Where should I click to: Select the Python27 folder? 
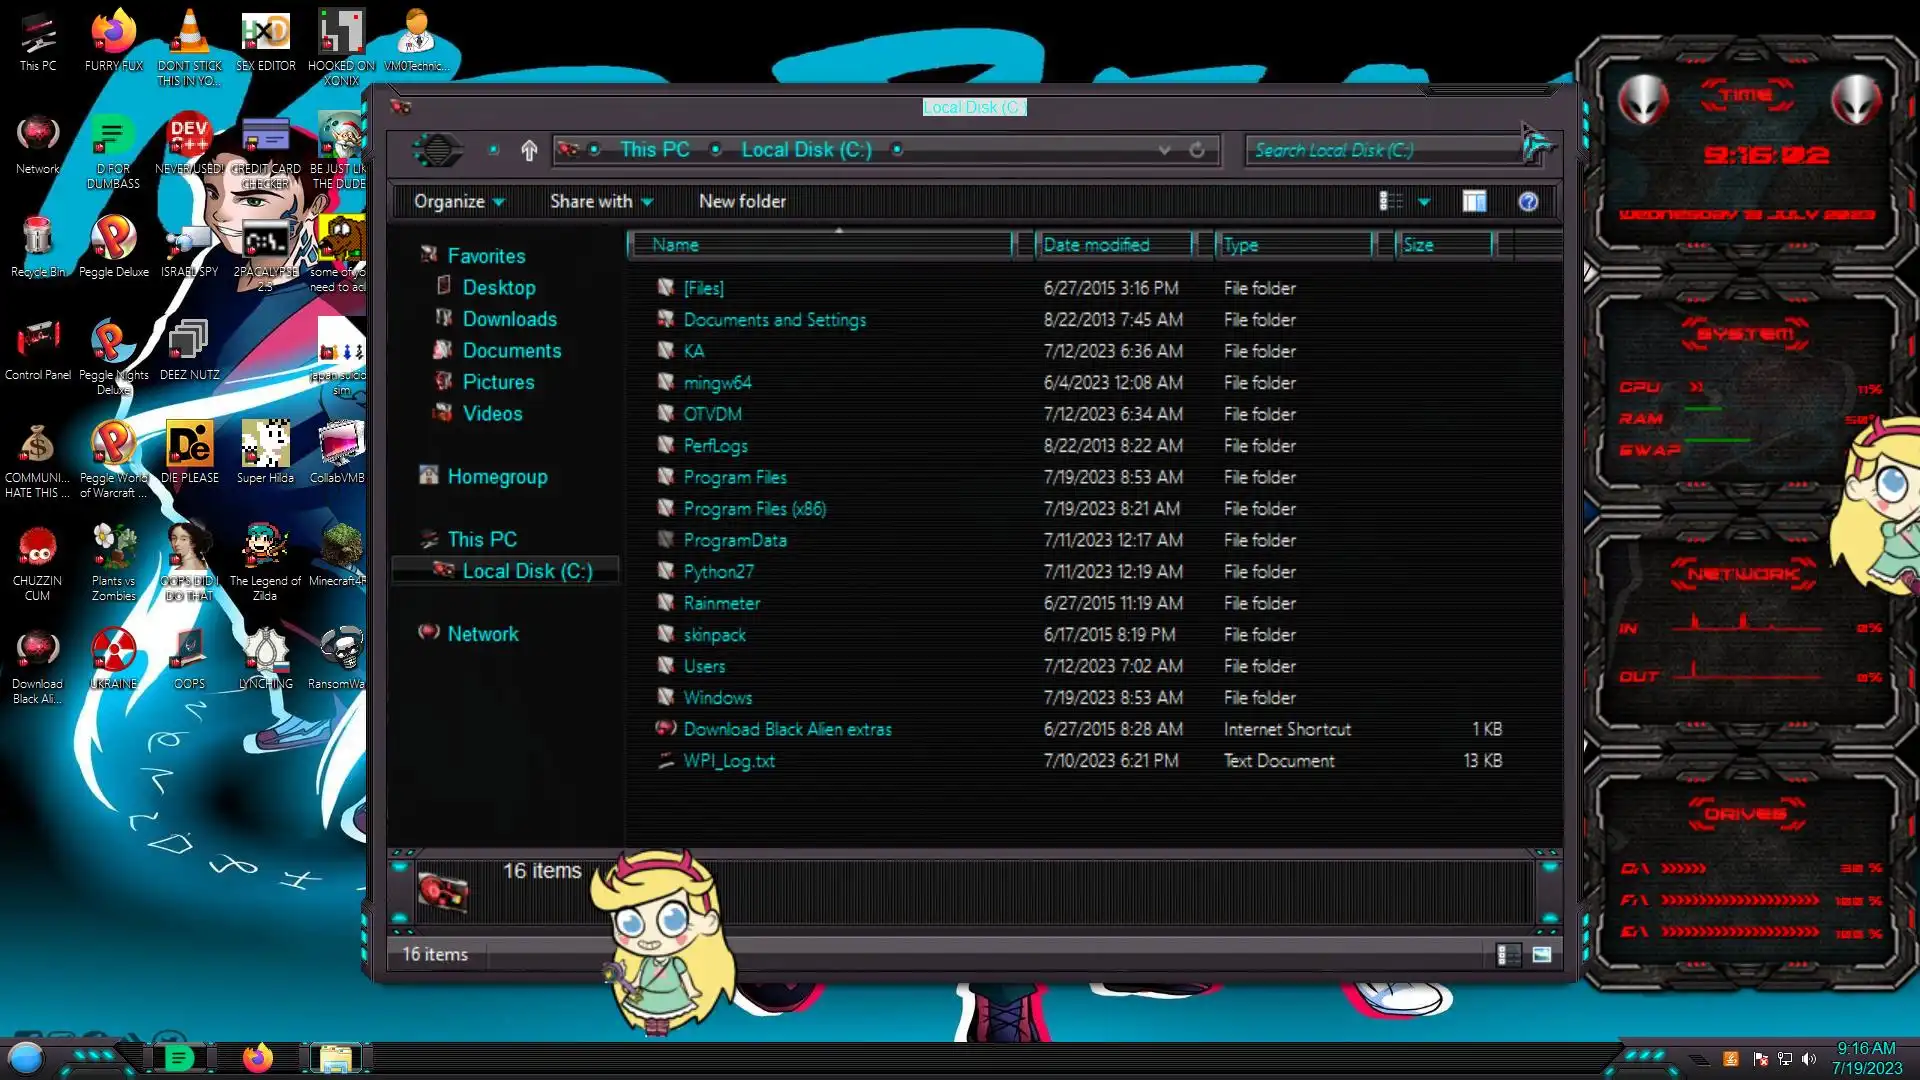[x=718, y=572]
